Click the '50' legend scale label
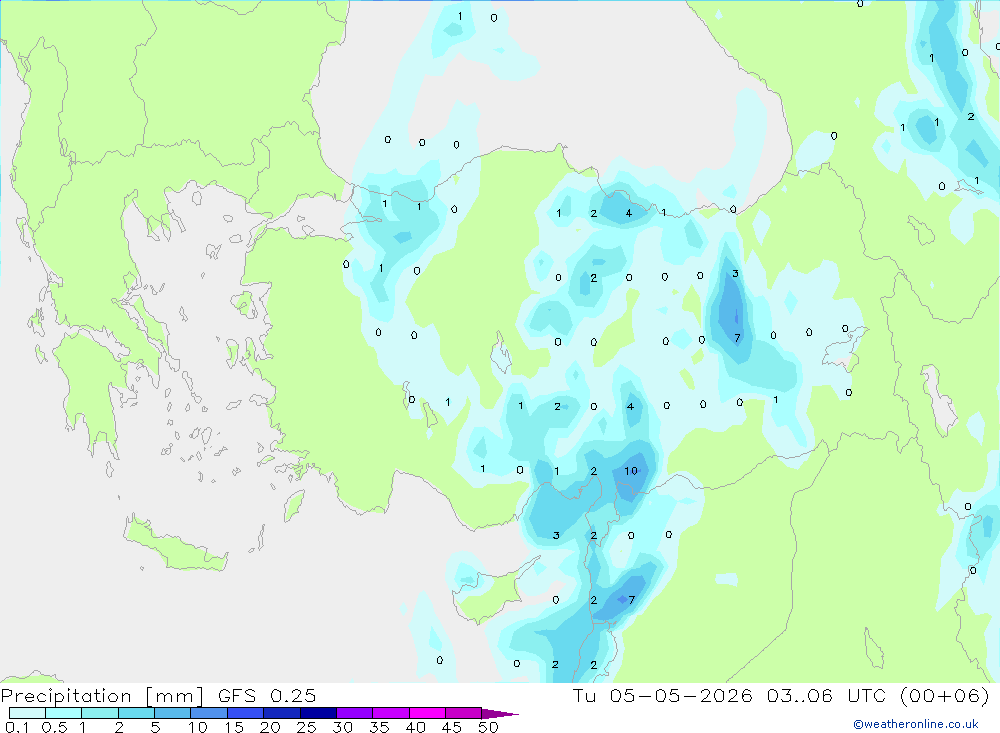Viewport: 1000px width, 733px height. pyautogui.click(x=488, y=727)
